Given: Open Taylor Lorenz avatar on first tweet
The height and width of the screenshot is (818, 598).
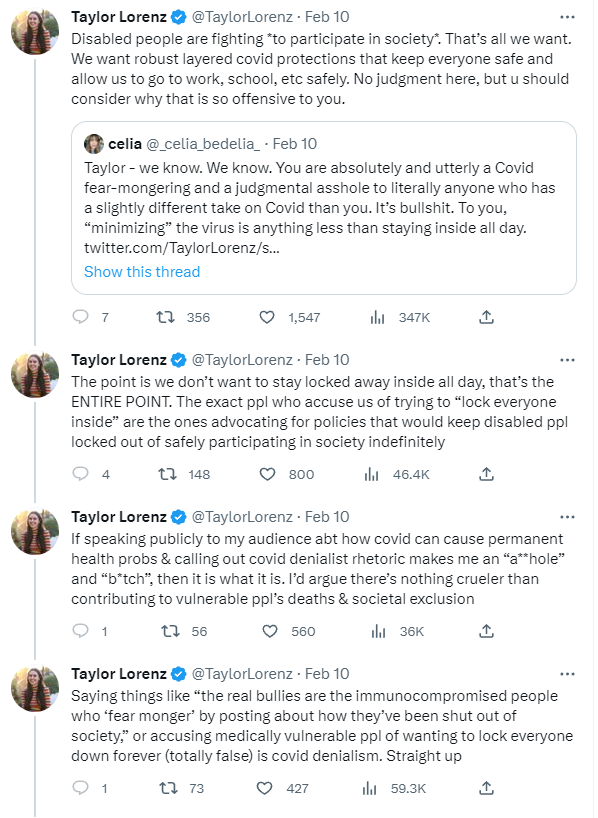Looking at the screenshot, I should (35, 32).
